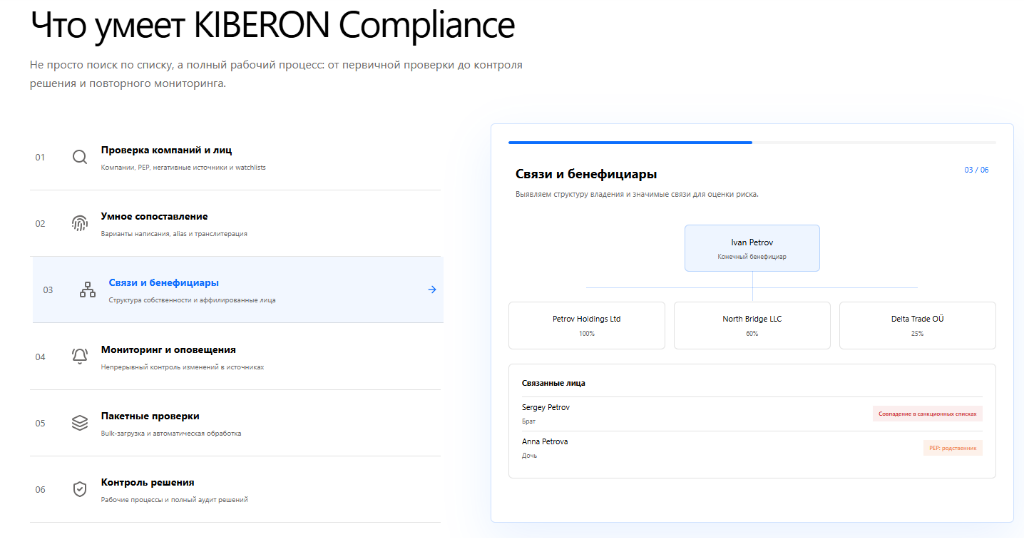Click the Конечный бенефициар label
This screenshot has height=538, width=1024.
click(x=752, y=257)
